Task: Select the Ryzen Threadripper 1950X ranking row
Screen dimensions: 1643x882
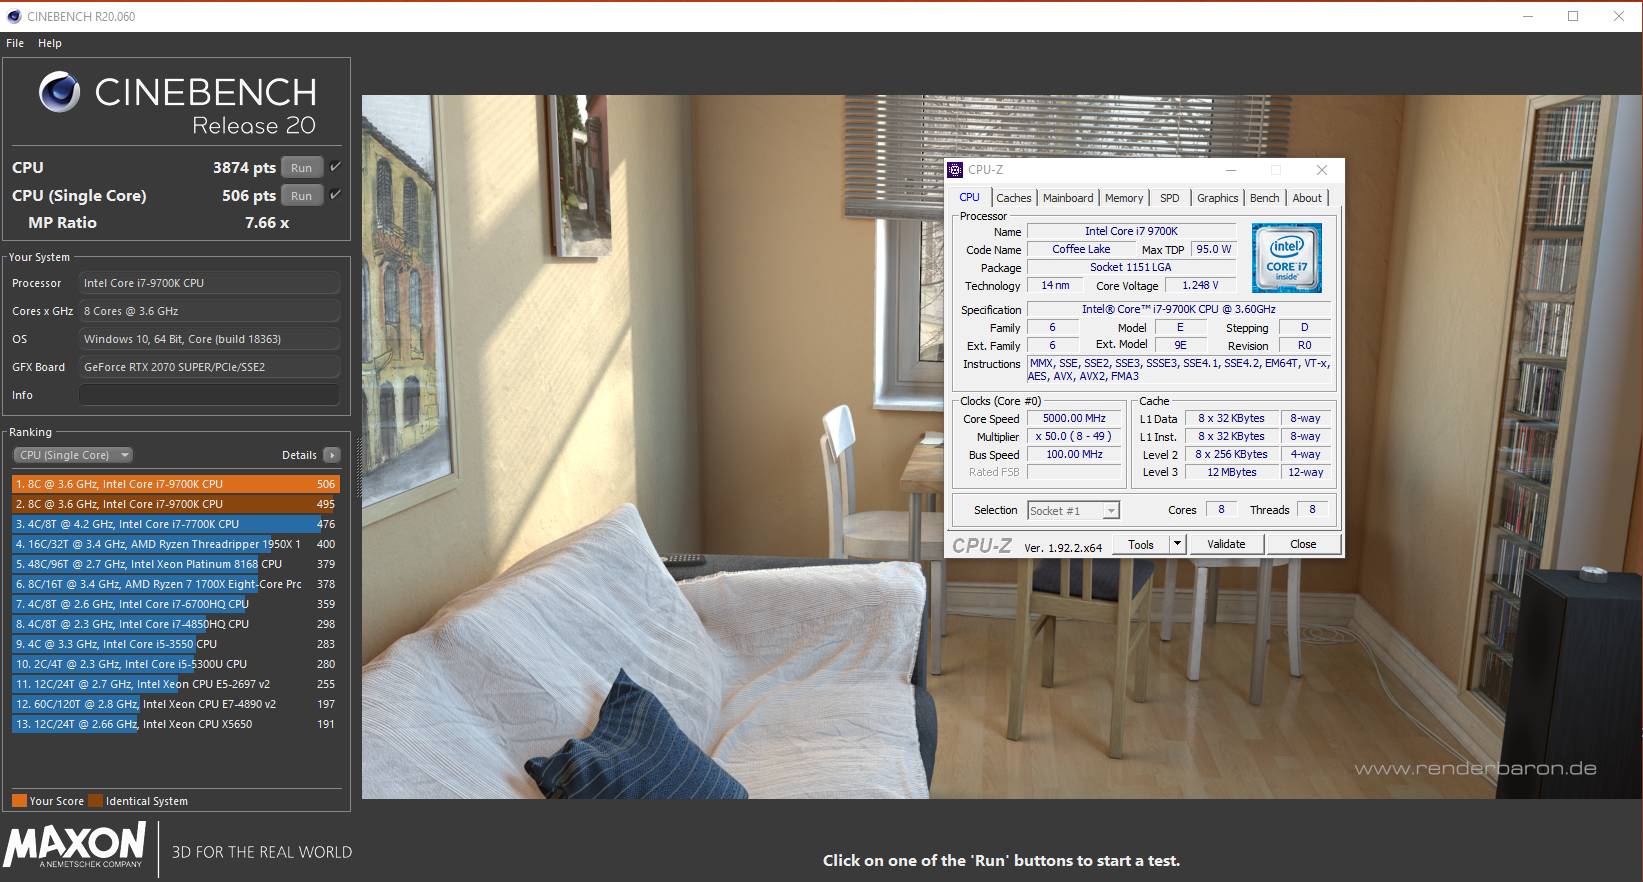Action: (x=176, y=544)
